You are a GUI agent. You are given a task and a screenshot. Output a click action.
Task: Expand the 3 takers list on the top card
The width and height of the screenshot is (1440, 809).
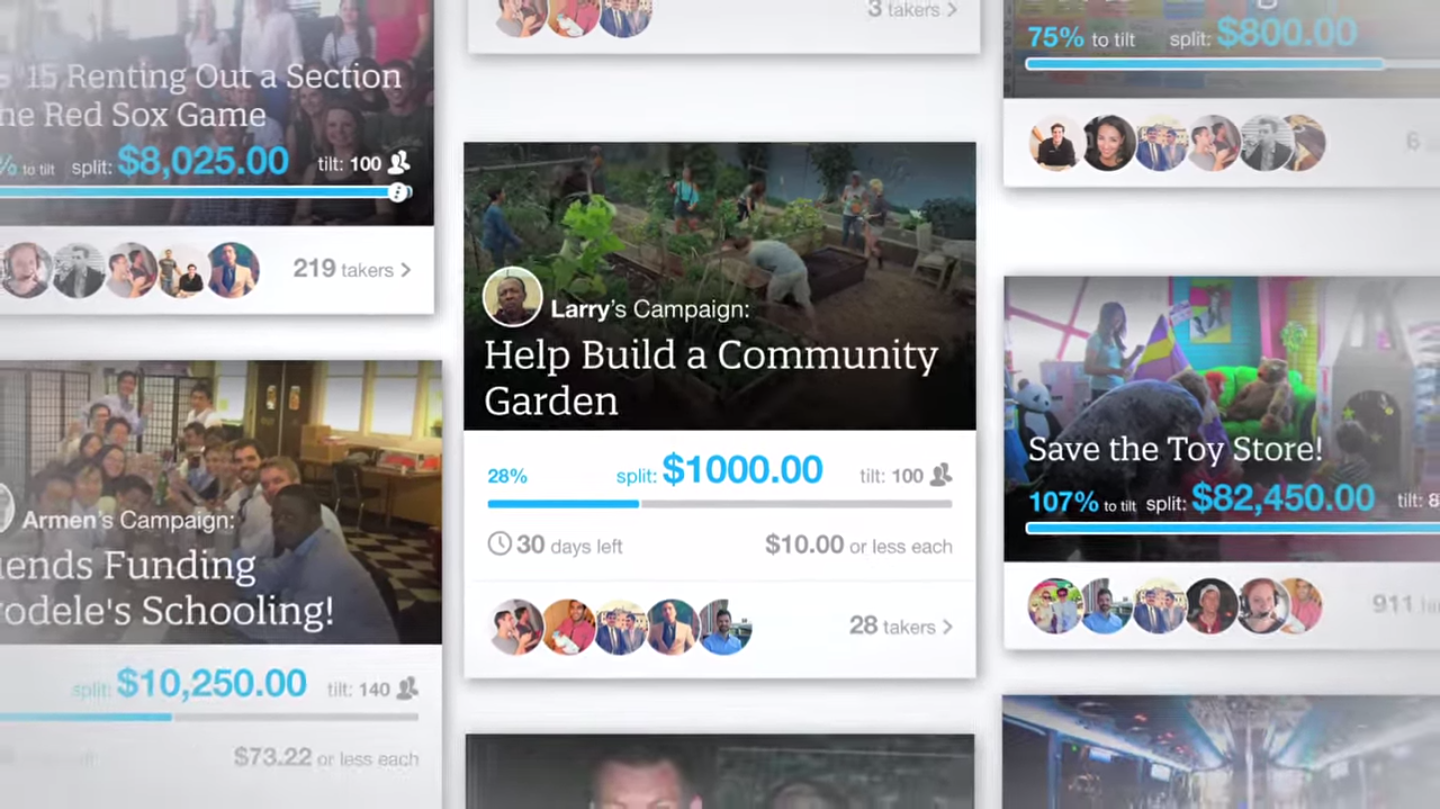point(911,10)
